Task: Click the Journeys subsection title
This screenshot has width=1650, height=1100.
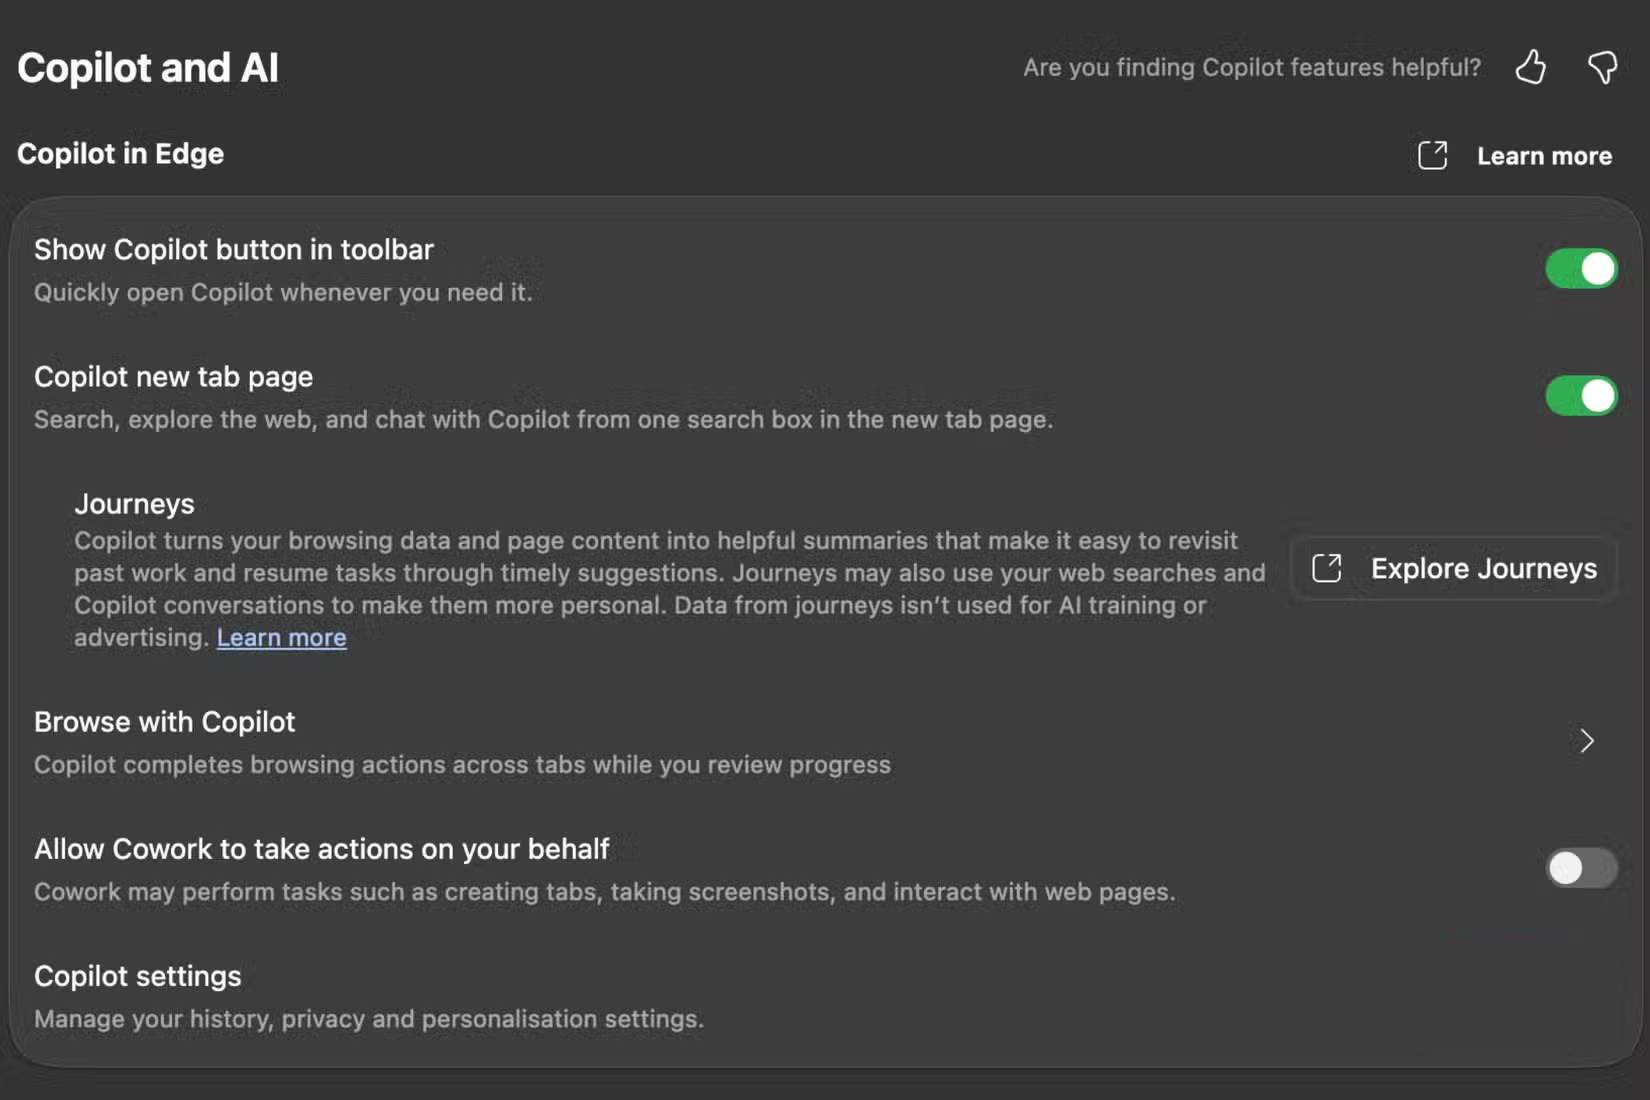Action: (x=134, y=504)
